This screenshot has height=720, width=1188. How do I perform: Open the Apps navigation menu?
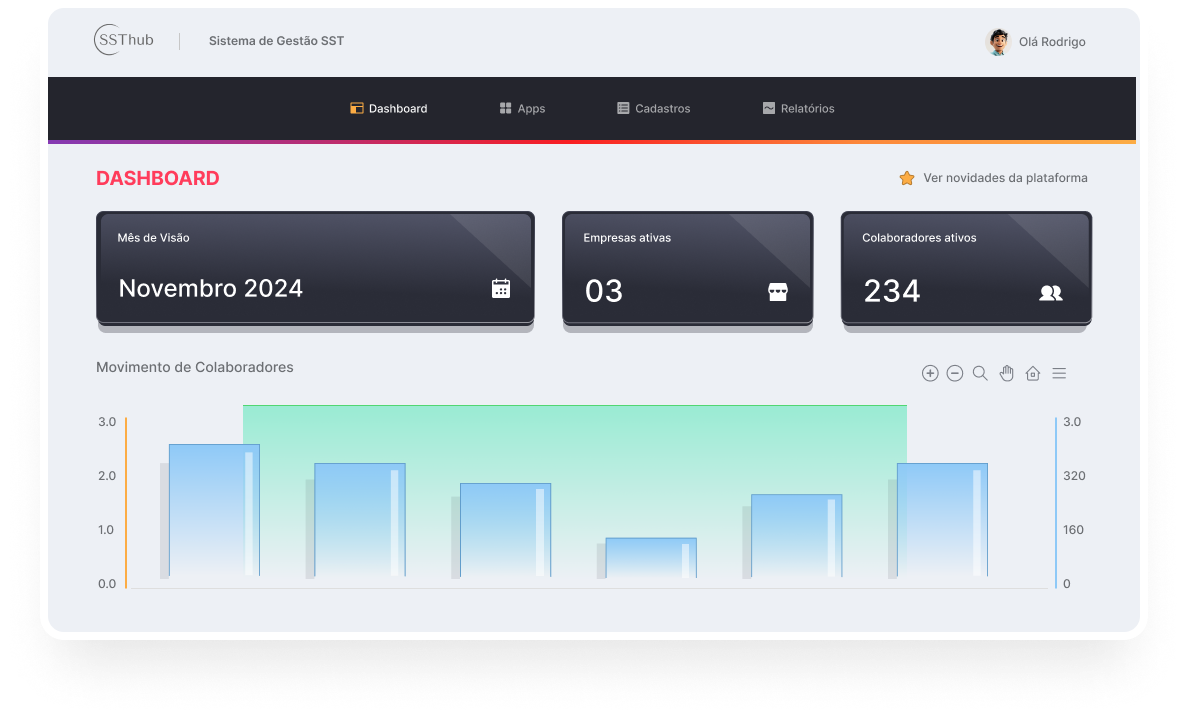click(522, 108)
